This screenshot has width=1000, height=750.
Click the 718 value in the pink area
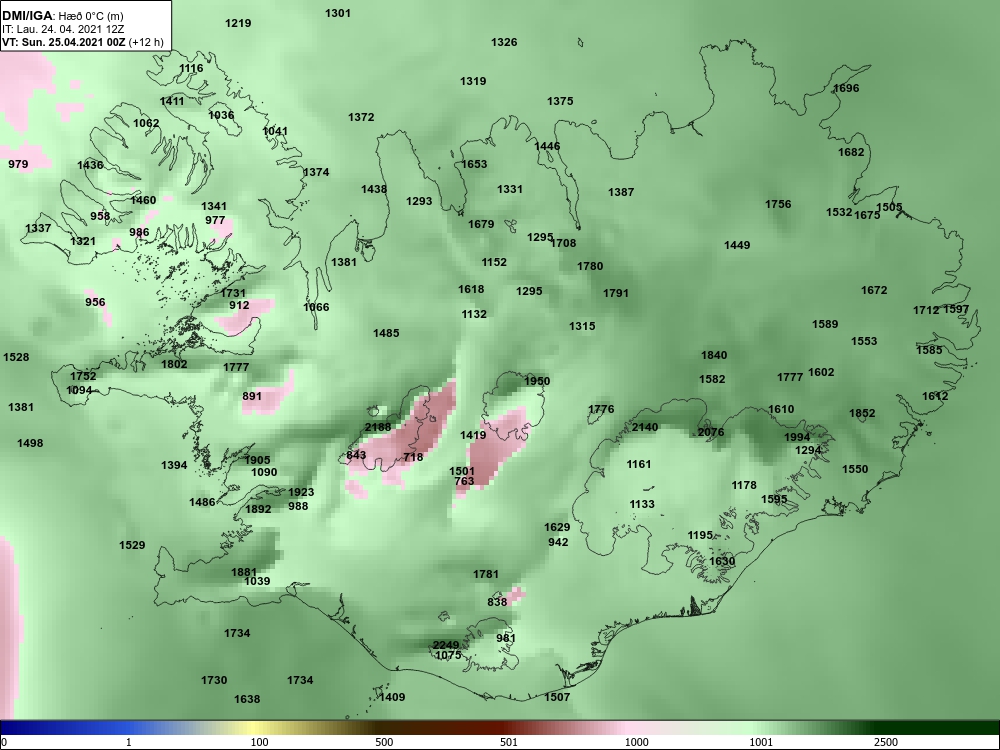[413, 457]
